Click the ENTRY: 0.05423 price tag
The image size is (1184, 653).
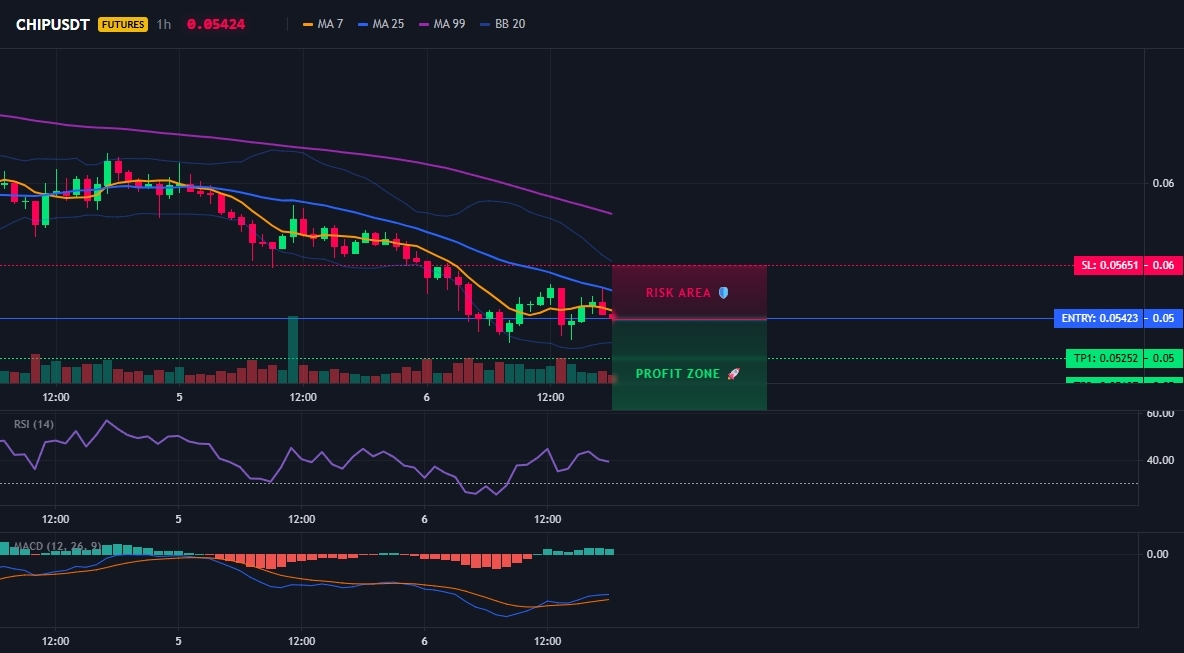pyautogui.click(x=1099, y=319)
